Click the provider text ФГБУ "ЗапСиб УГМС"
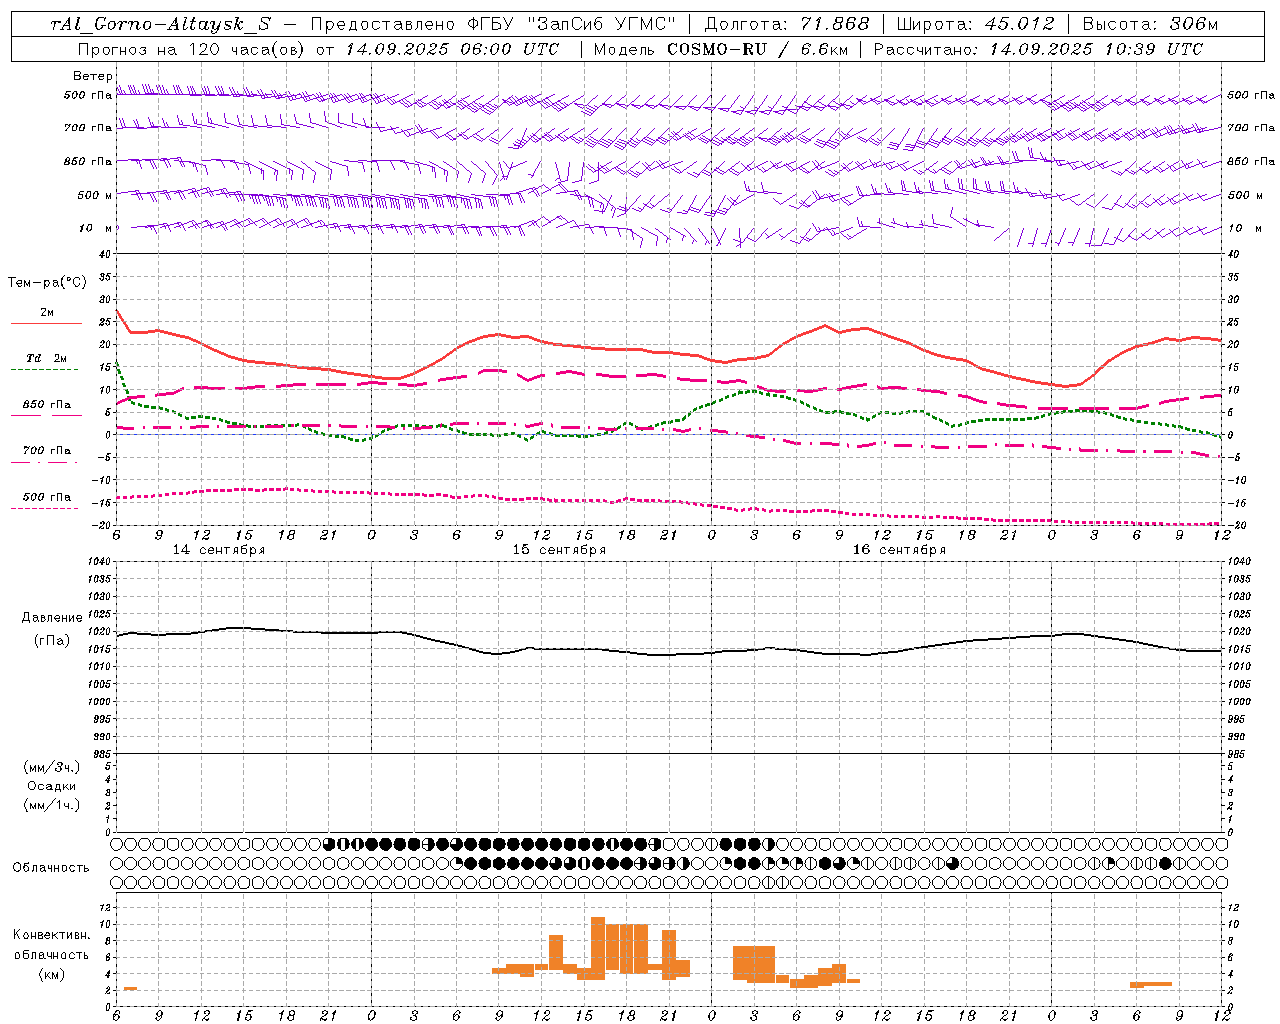 (572, 25)
